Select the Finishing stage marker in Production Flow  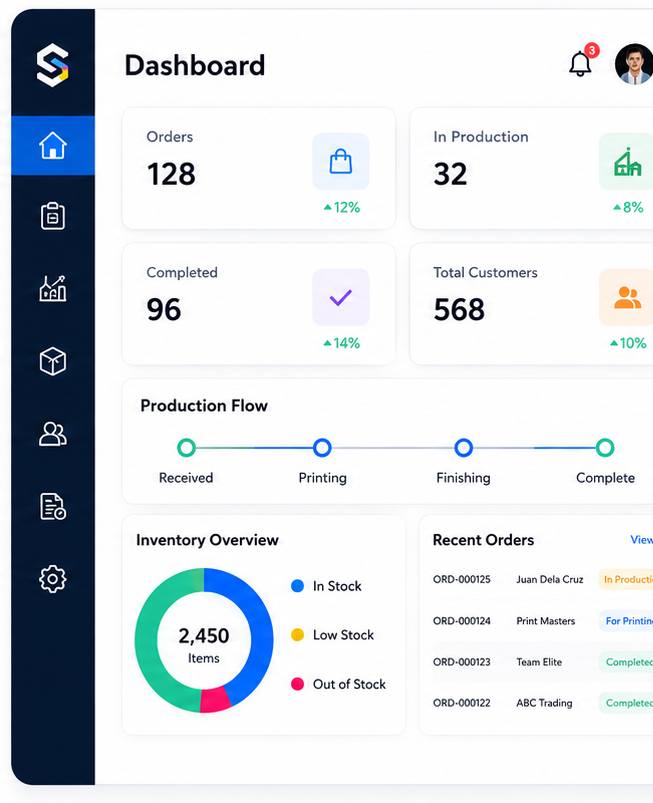click(464, 448)
